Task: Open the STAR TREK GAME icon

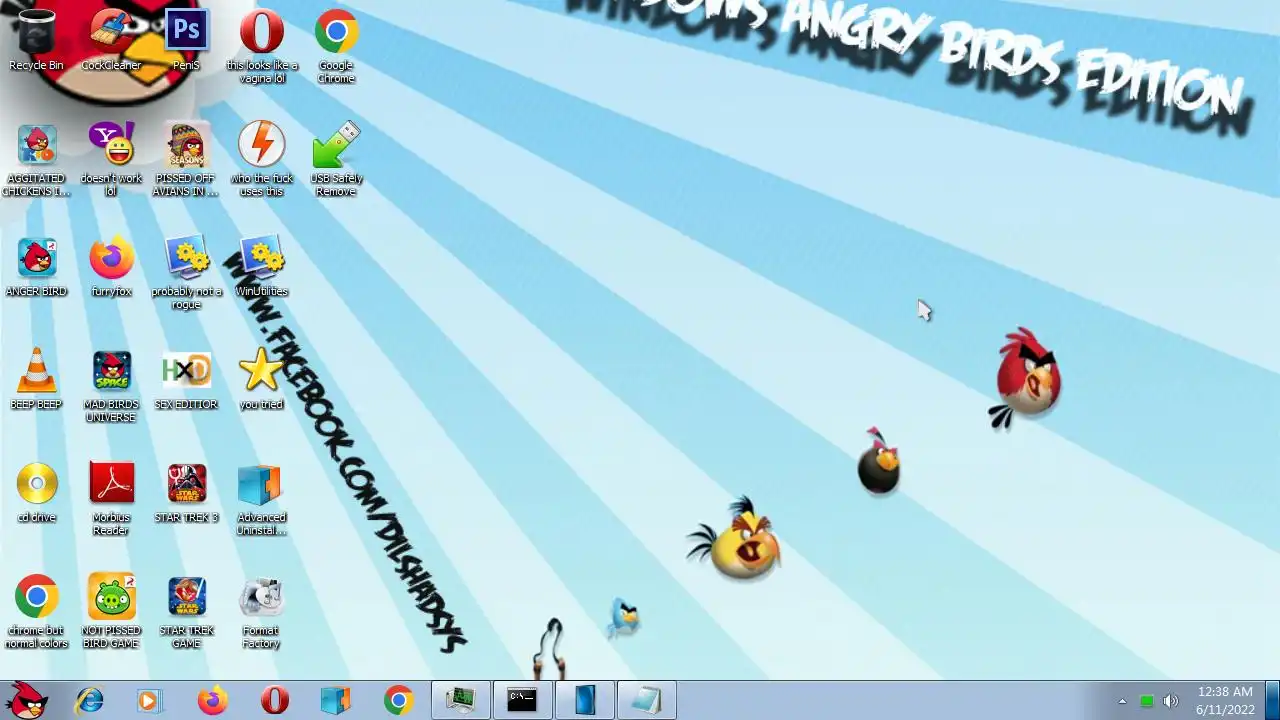Action: click(186, 612)
